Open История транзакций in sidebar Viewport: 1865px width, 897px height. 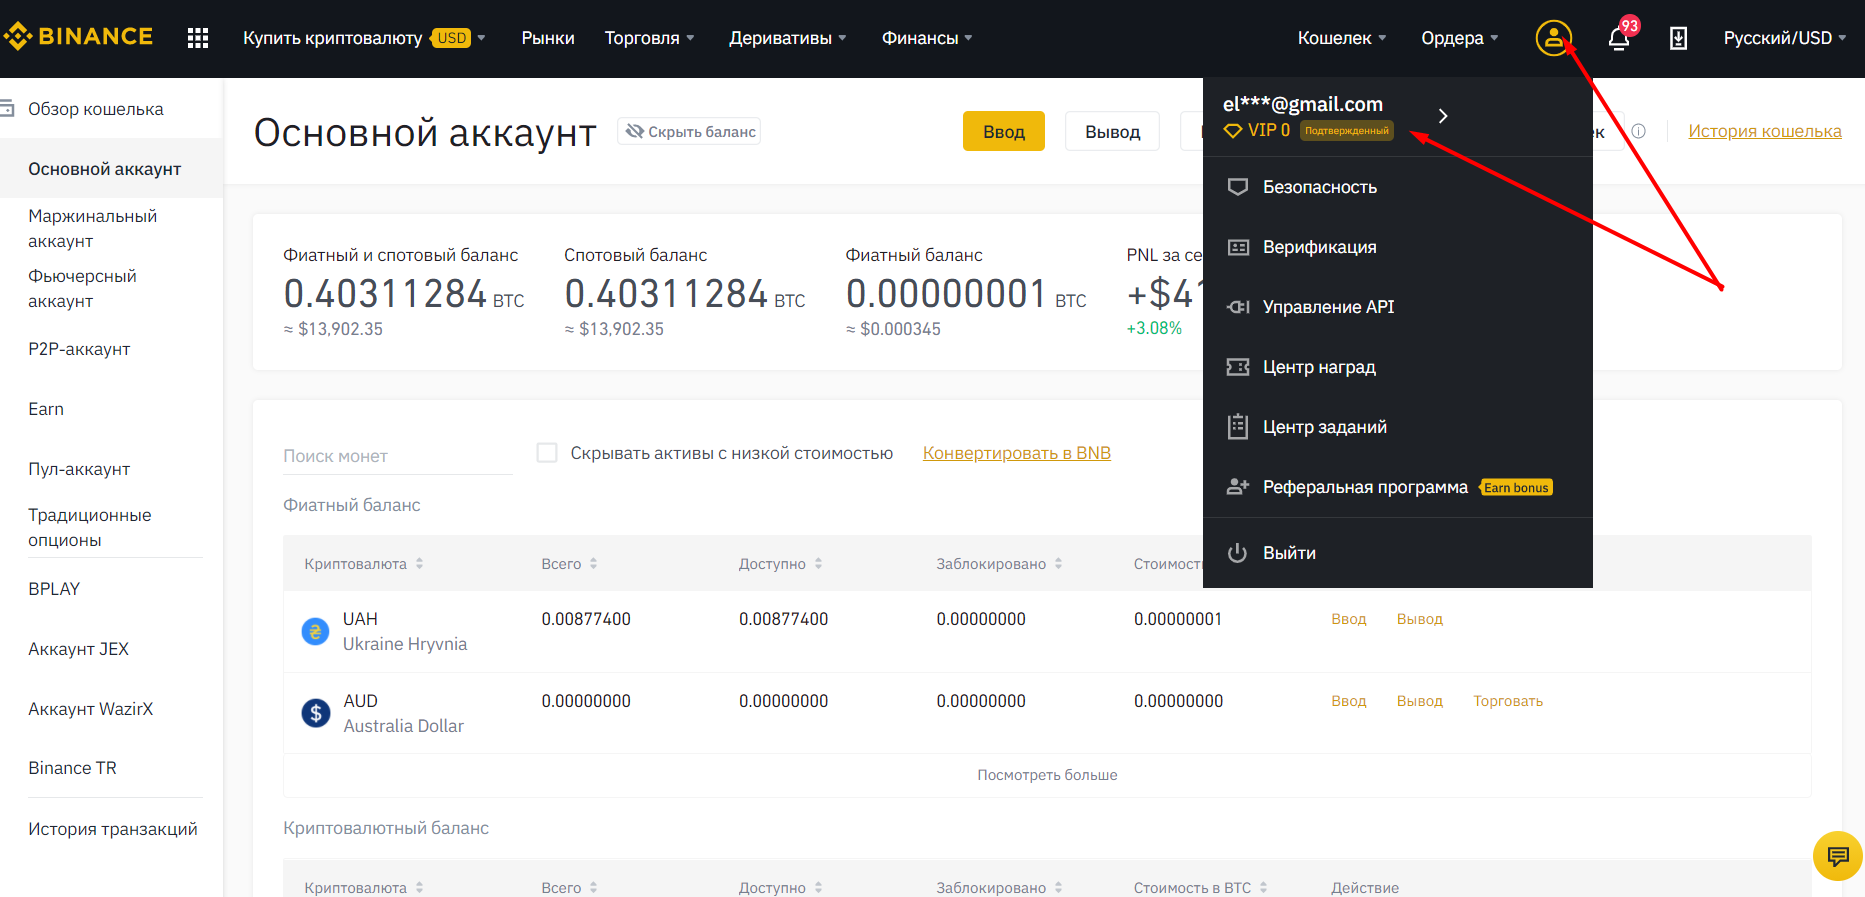(x=113, y=829)
